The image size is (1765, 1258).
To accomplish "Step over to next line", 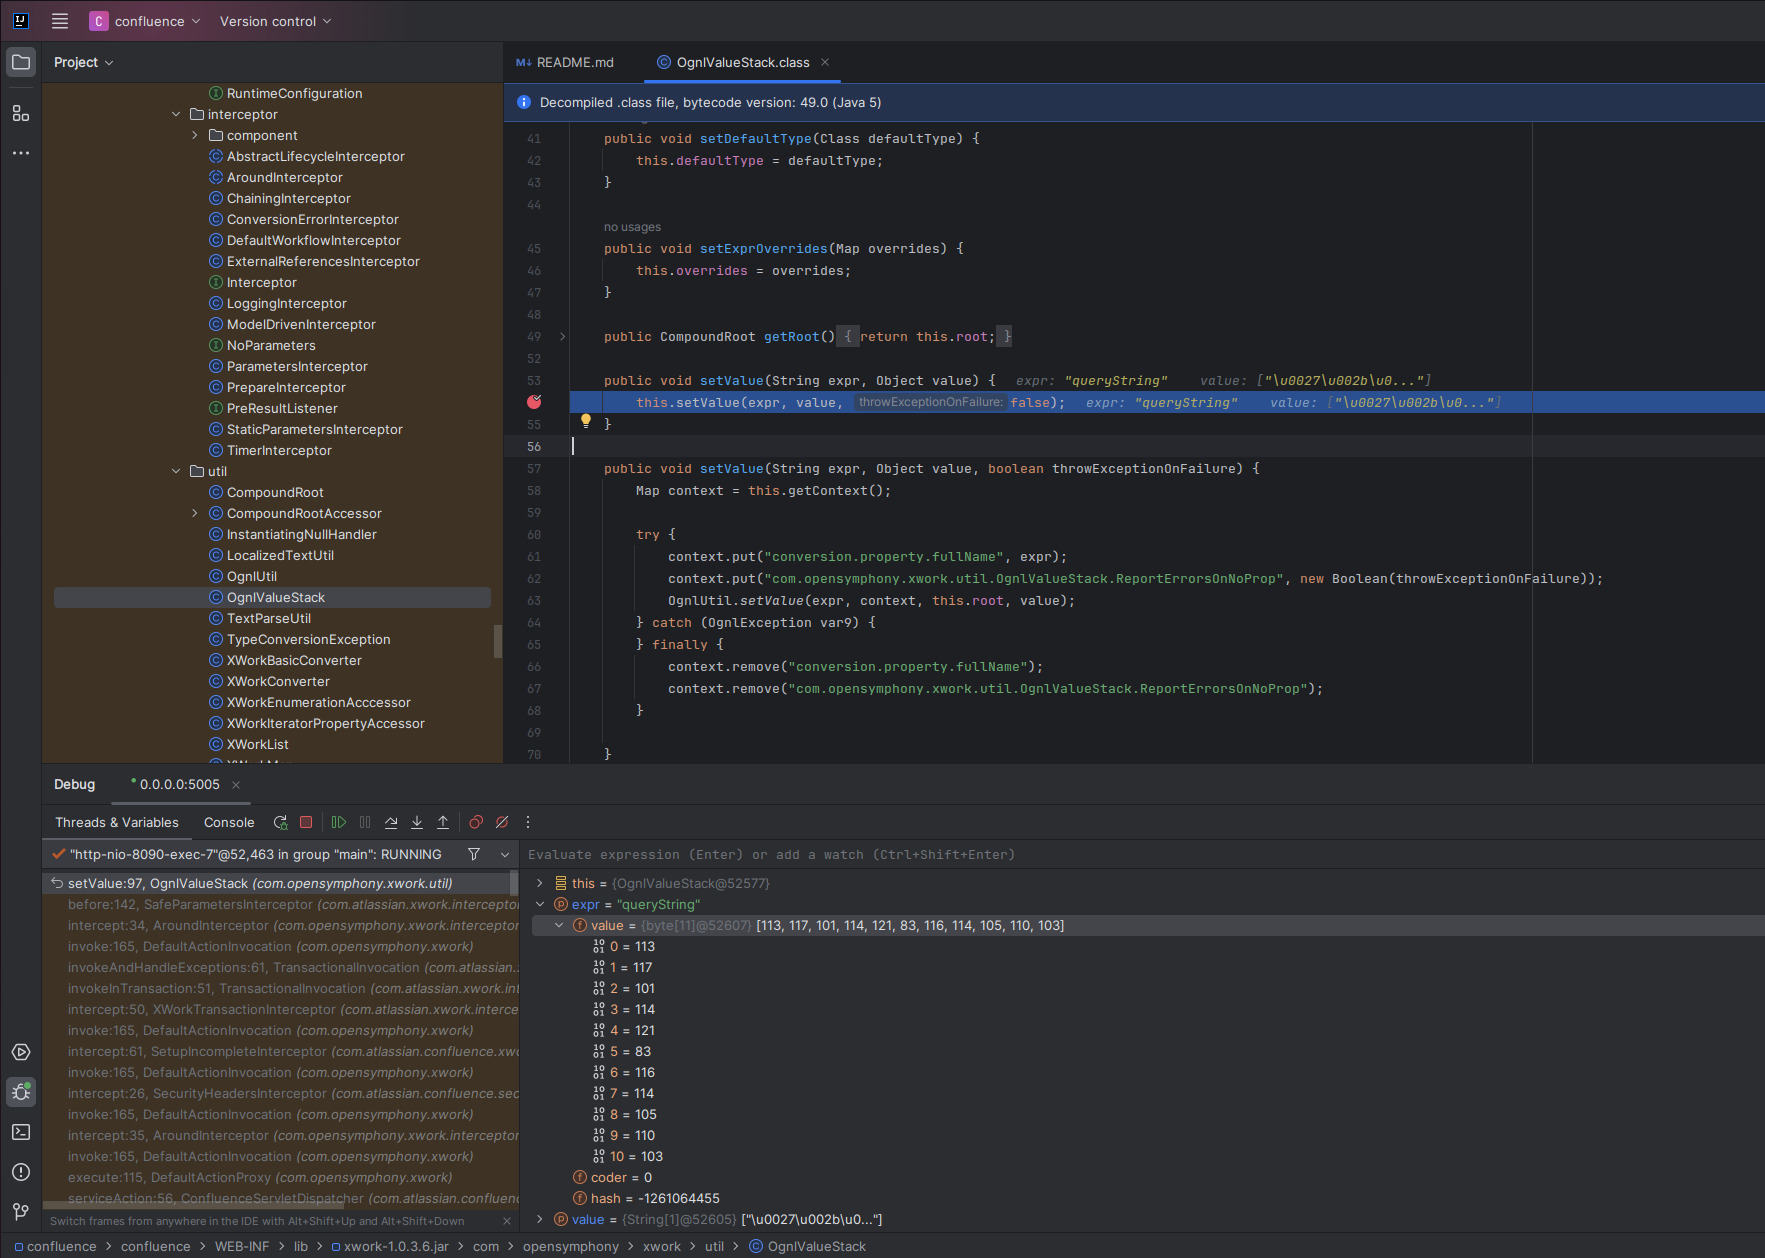I will [x=391, y=822].
